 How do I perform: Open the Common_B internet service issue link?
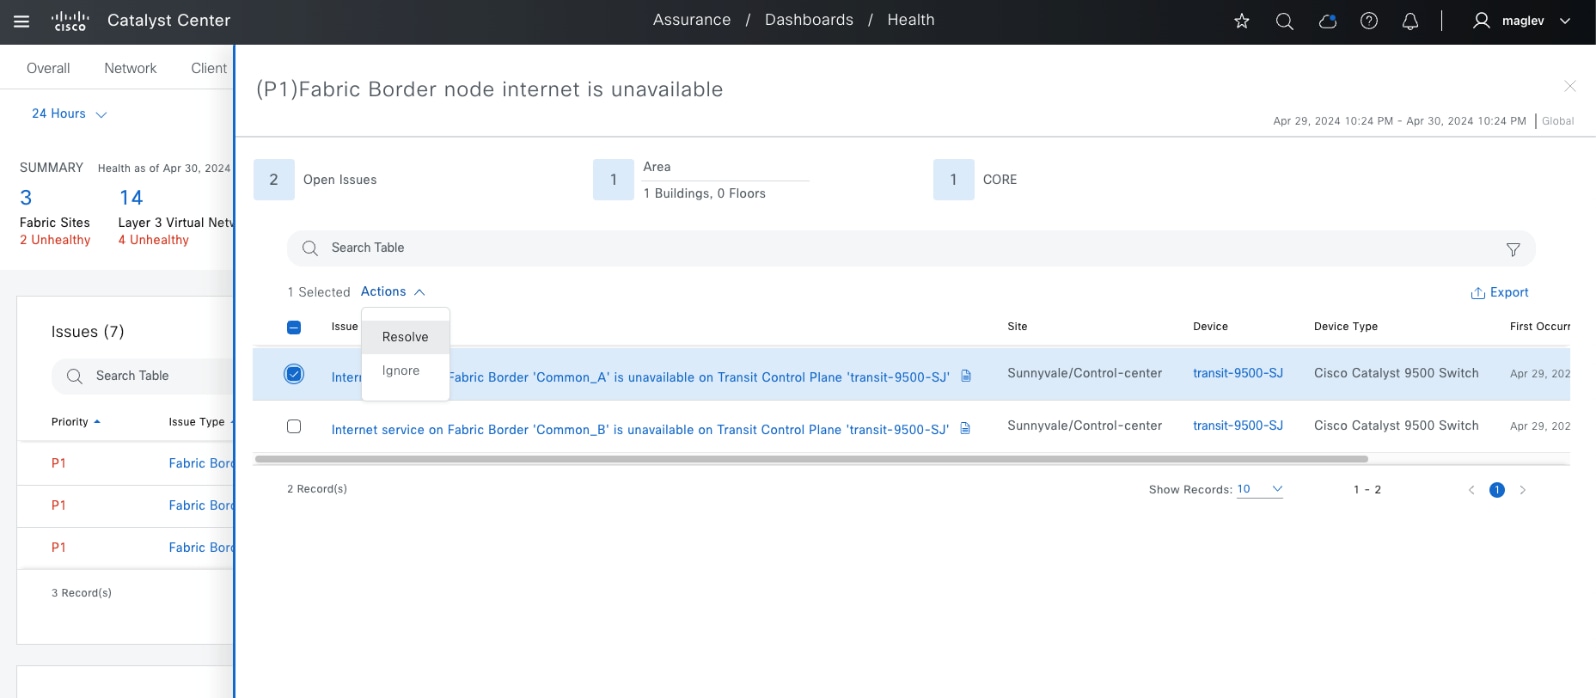coord(640,430)
